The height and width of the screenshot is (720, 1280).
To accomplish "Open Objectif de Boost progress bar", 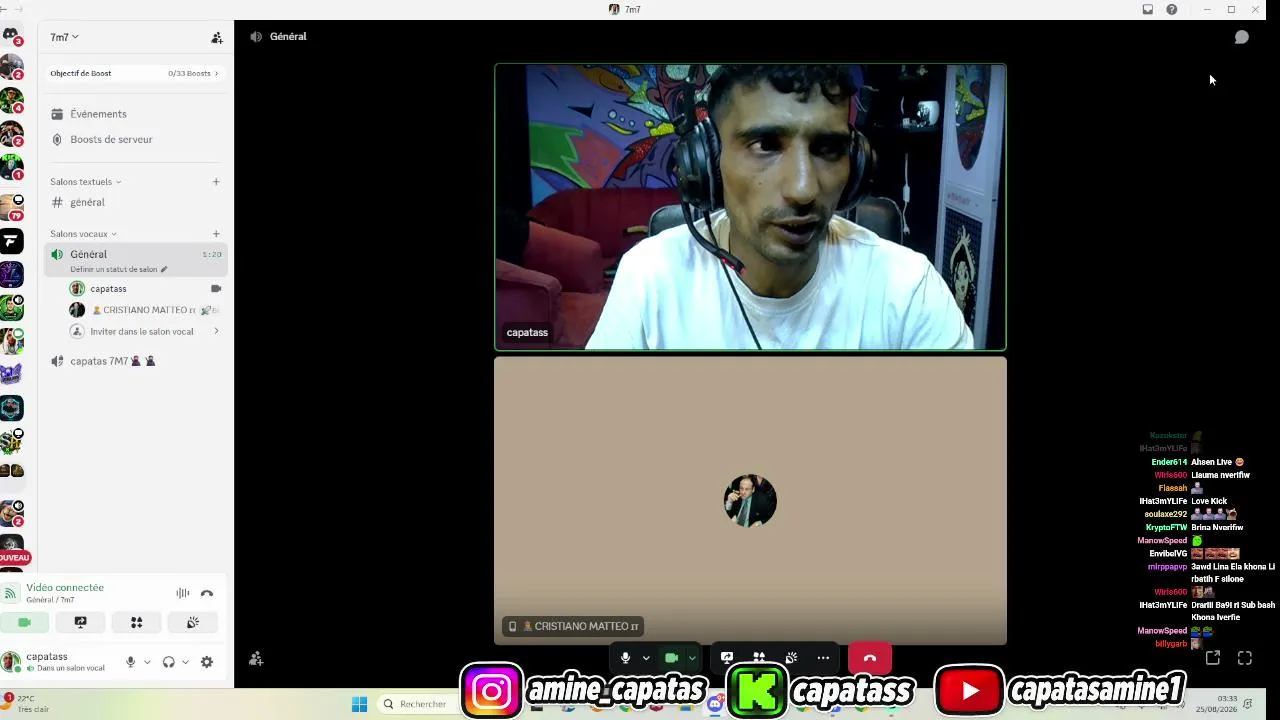I will pos(135,73).
